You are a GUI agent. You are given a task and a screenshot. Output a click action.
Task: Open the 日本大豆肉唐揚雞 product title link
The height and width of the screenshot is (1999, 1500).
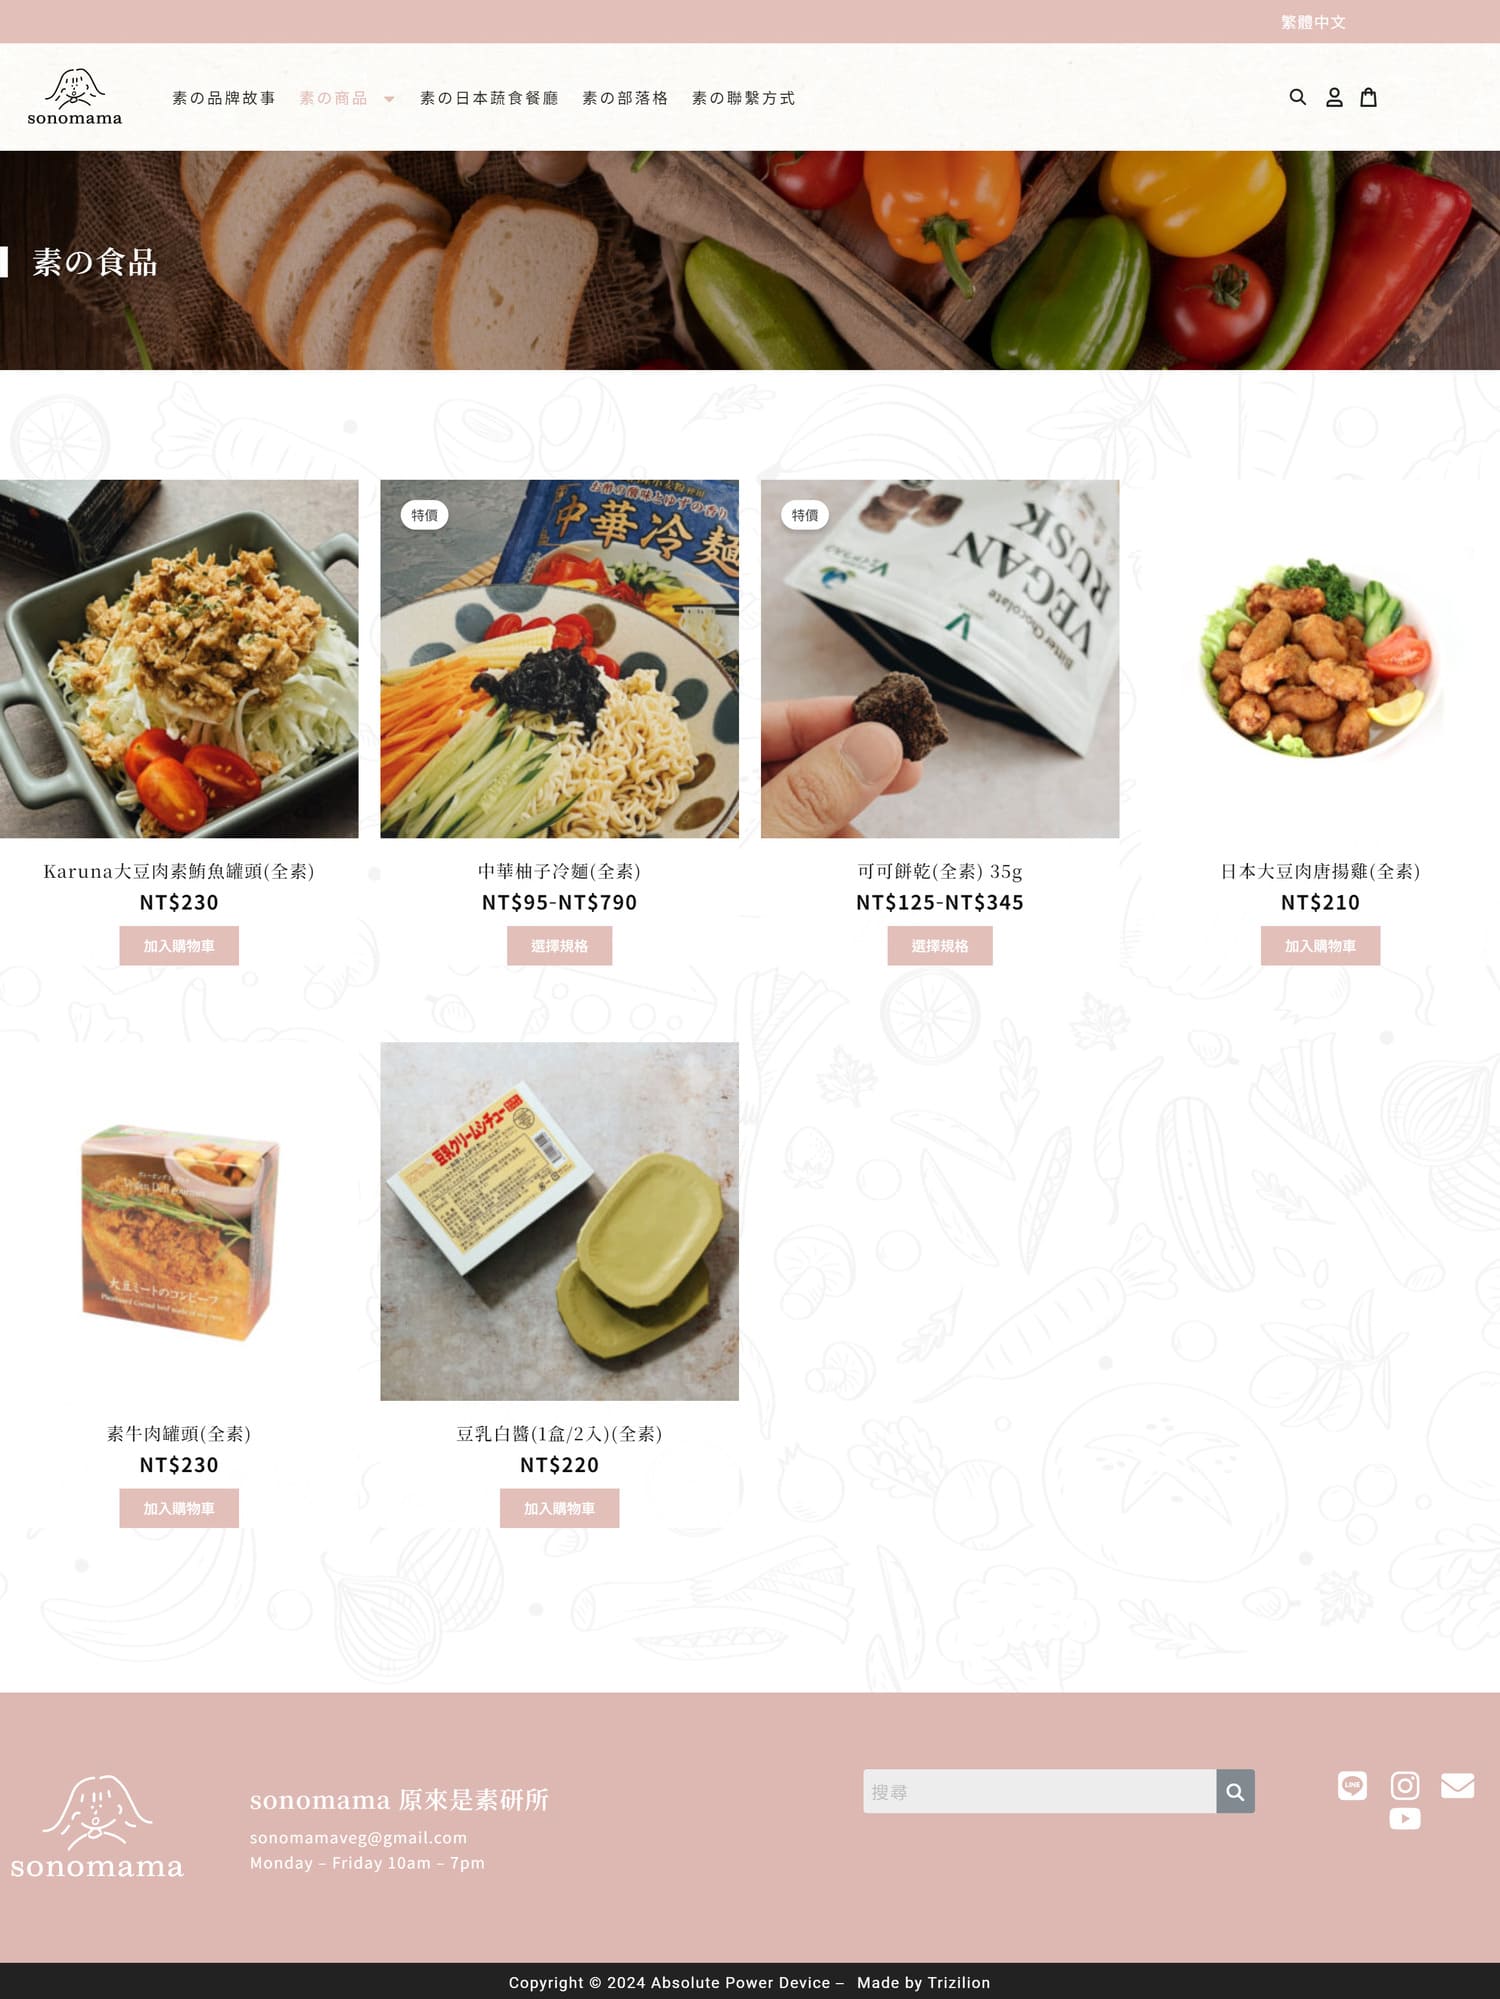coord(1320,871)
